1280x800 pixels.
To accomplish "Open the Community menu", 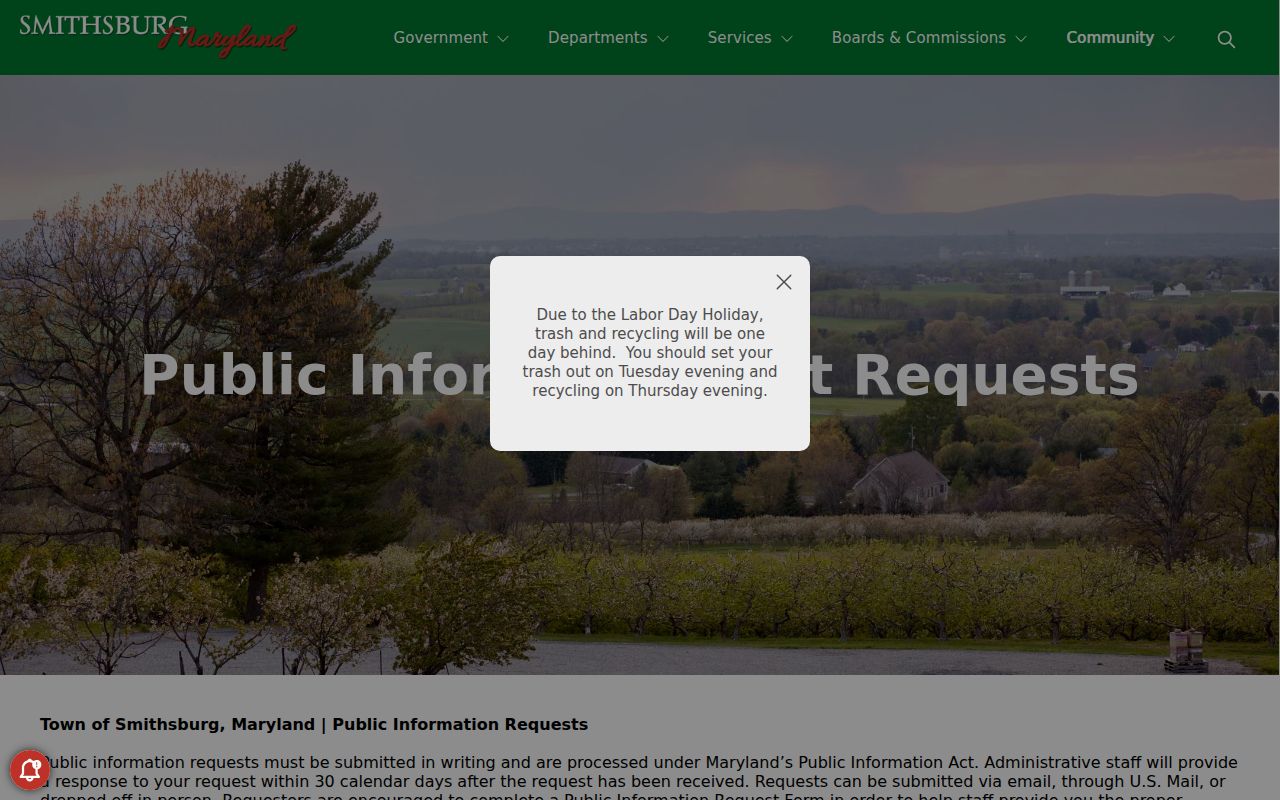I will click(1110, 38).
